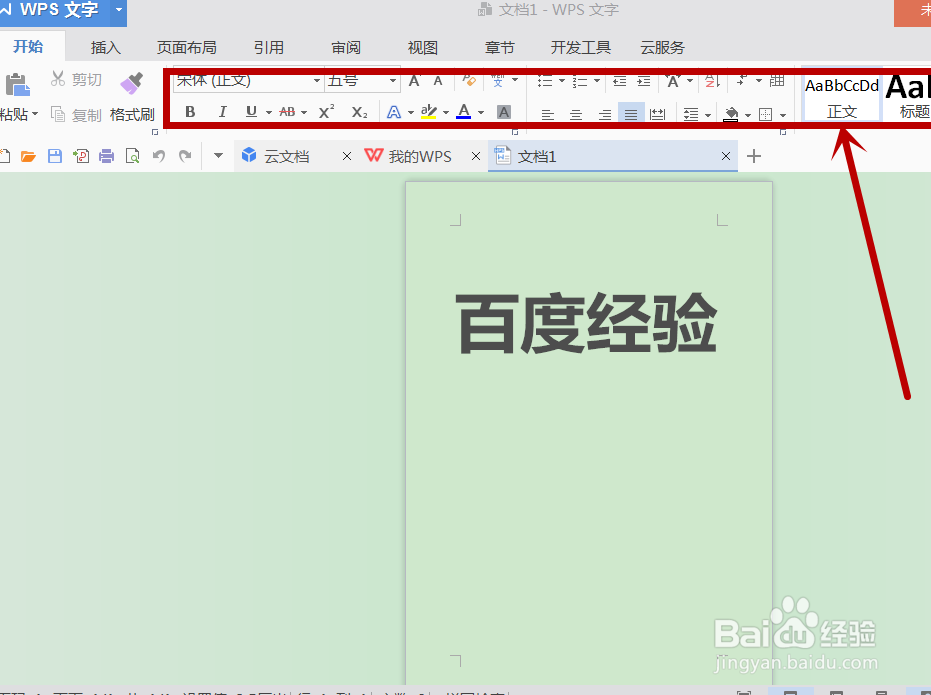
Task: Click the Paste clipboard icon
Action: click(x=17, y=85)
